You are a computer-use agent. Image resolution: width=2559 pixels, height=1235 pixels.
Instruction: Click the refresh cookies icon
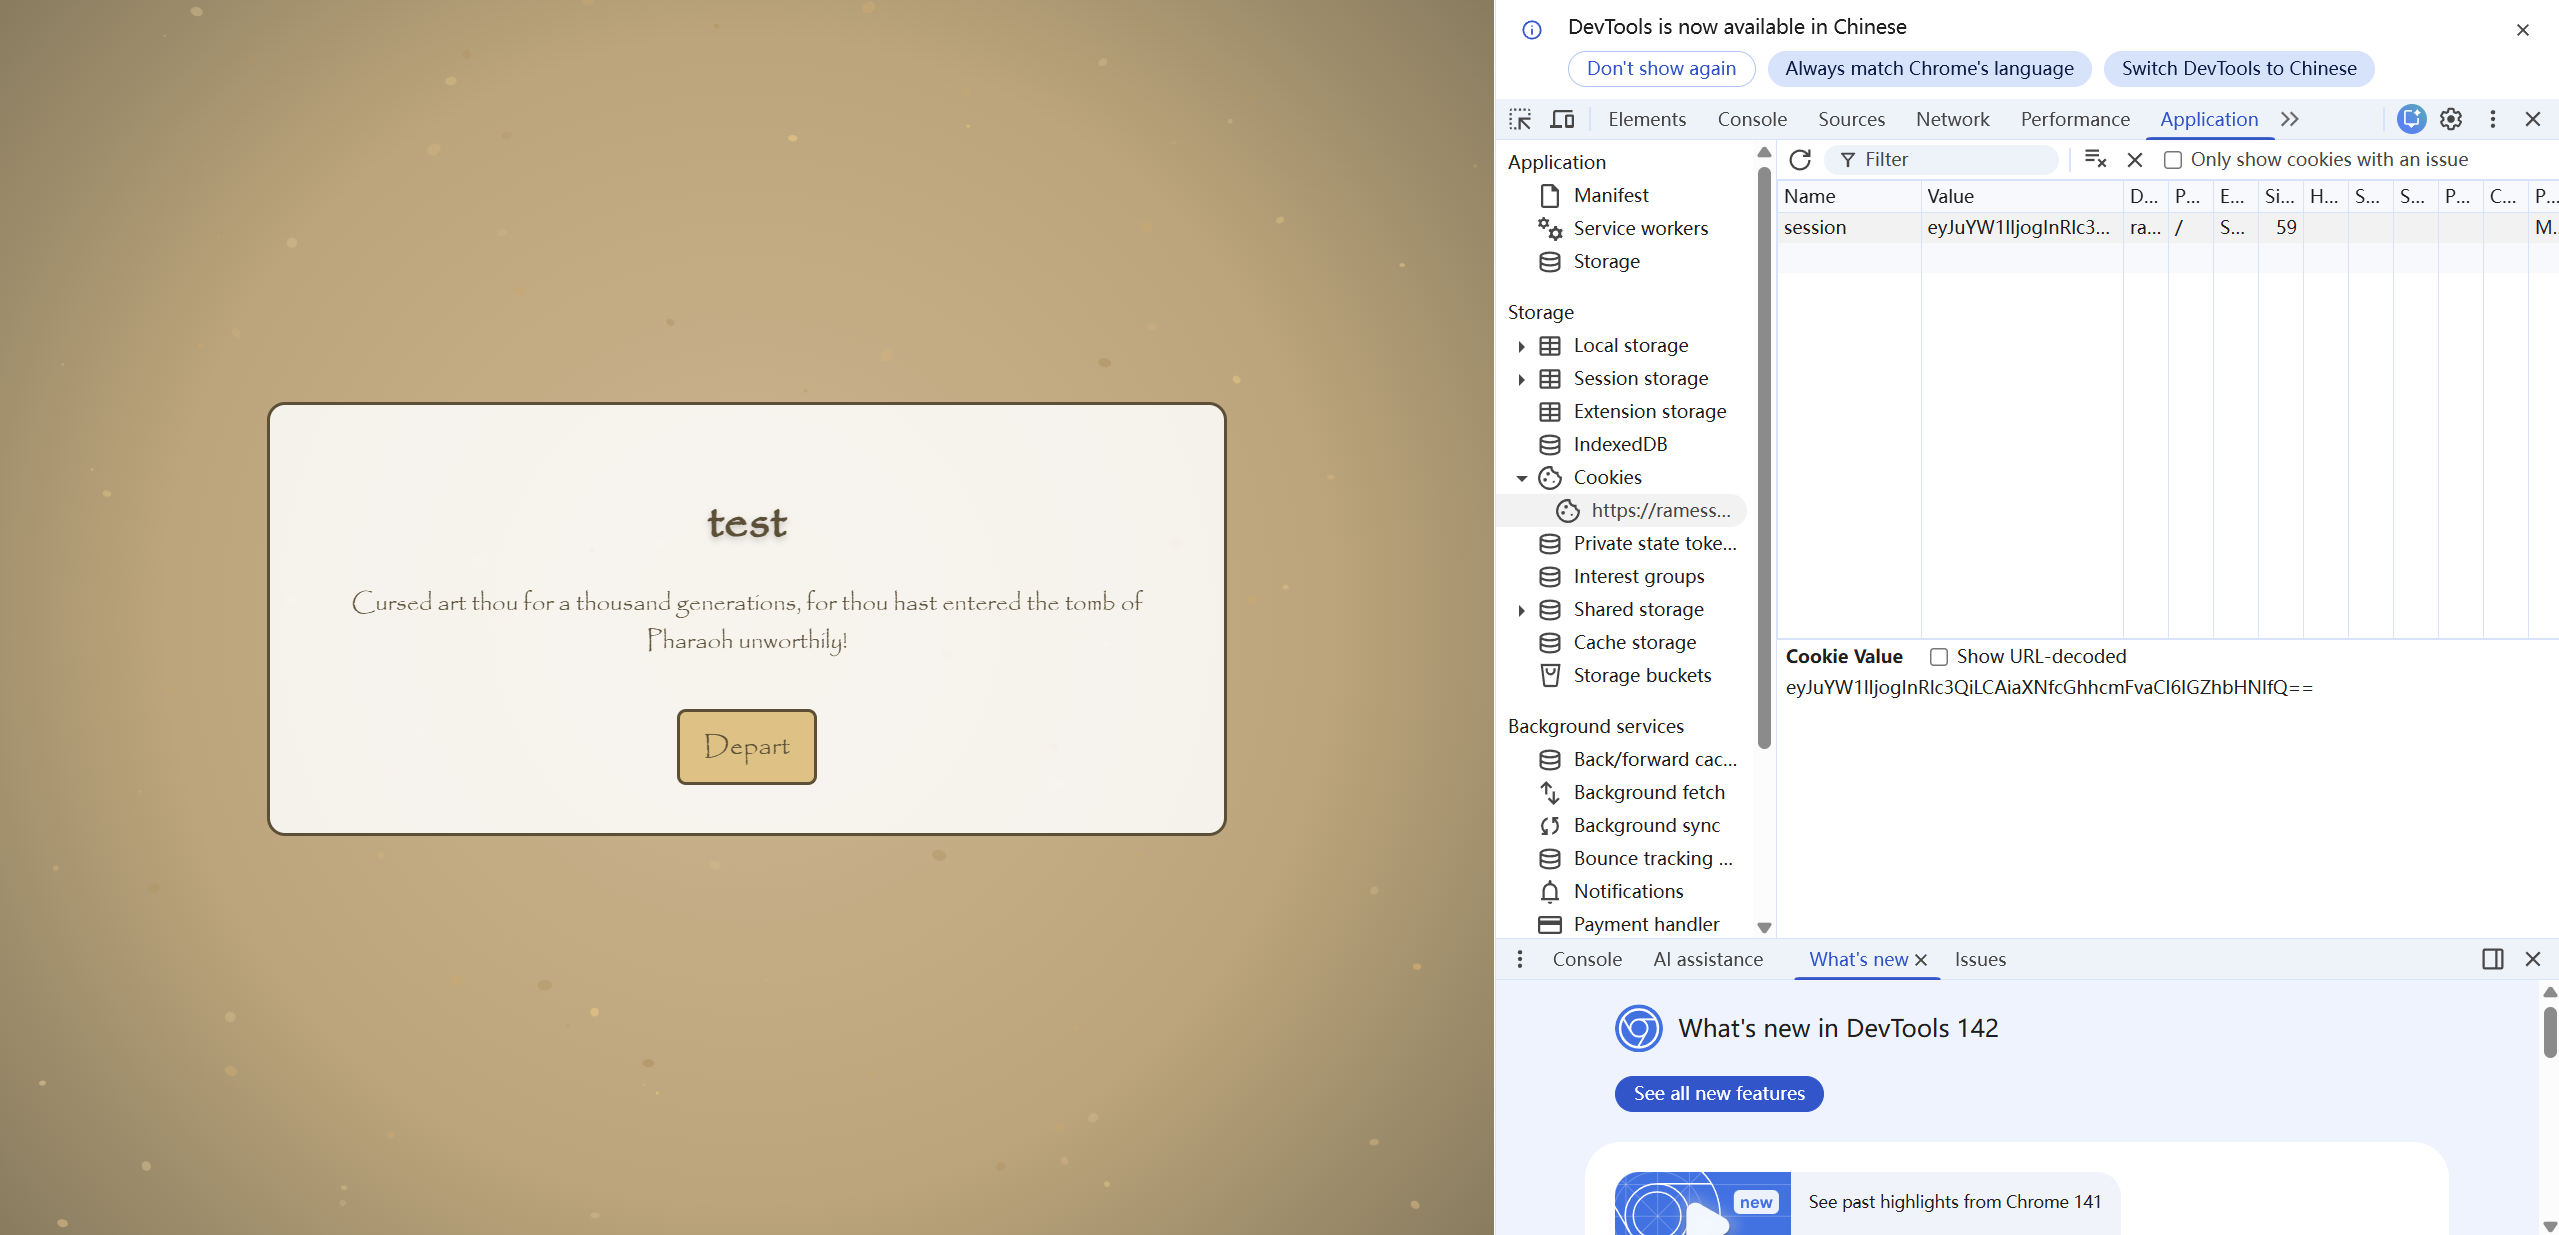click(1800, 160)
